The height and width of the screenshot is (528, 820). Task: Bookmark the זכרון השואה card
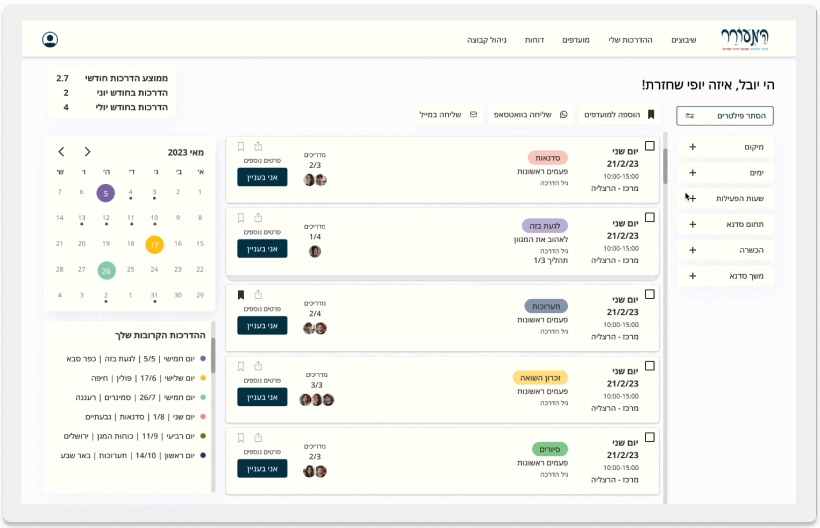pos(241,366)
